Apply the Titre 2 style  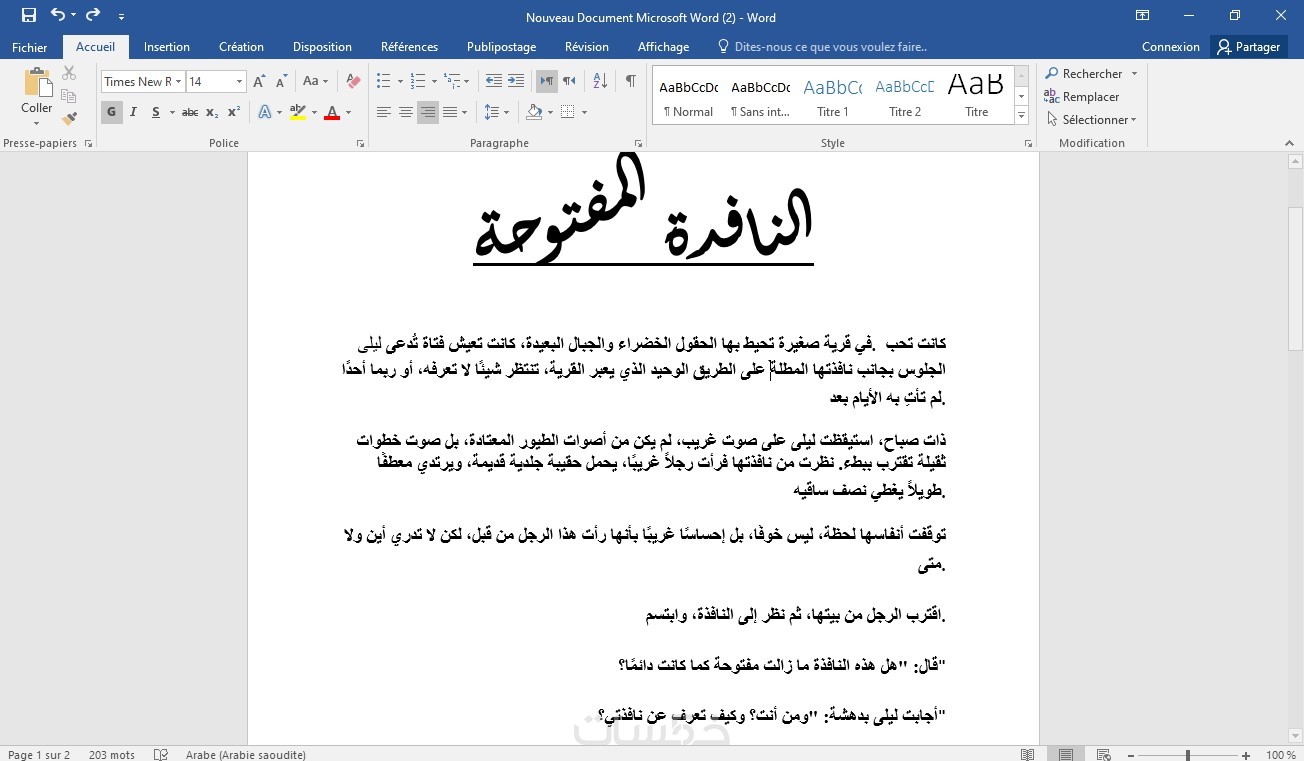tap(904, 96)
